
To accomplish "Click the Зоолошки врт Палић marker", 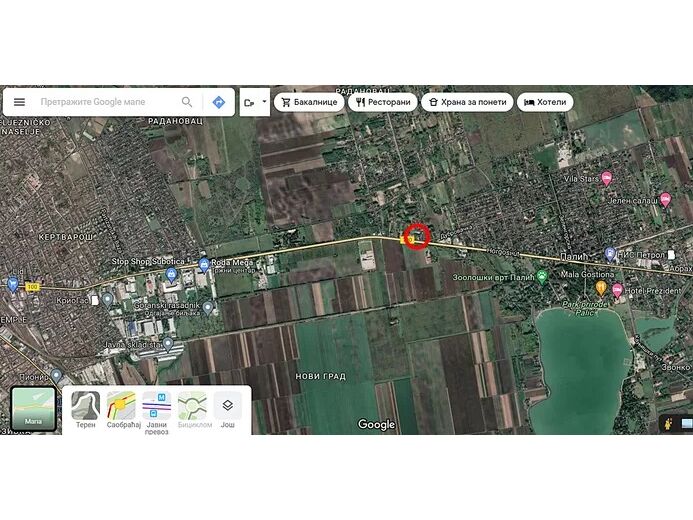I will pyautogui.click(x=542, y=276).
